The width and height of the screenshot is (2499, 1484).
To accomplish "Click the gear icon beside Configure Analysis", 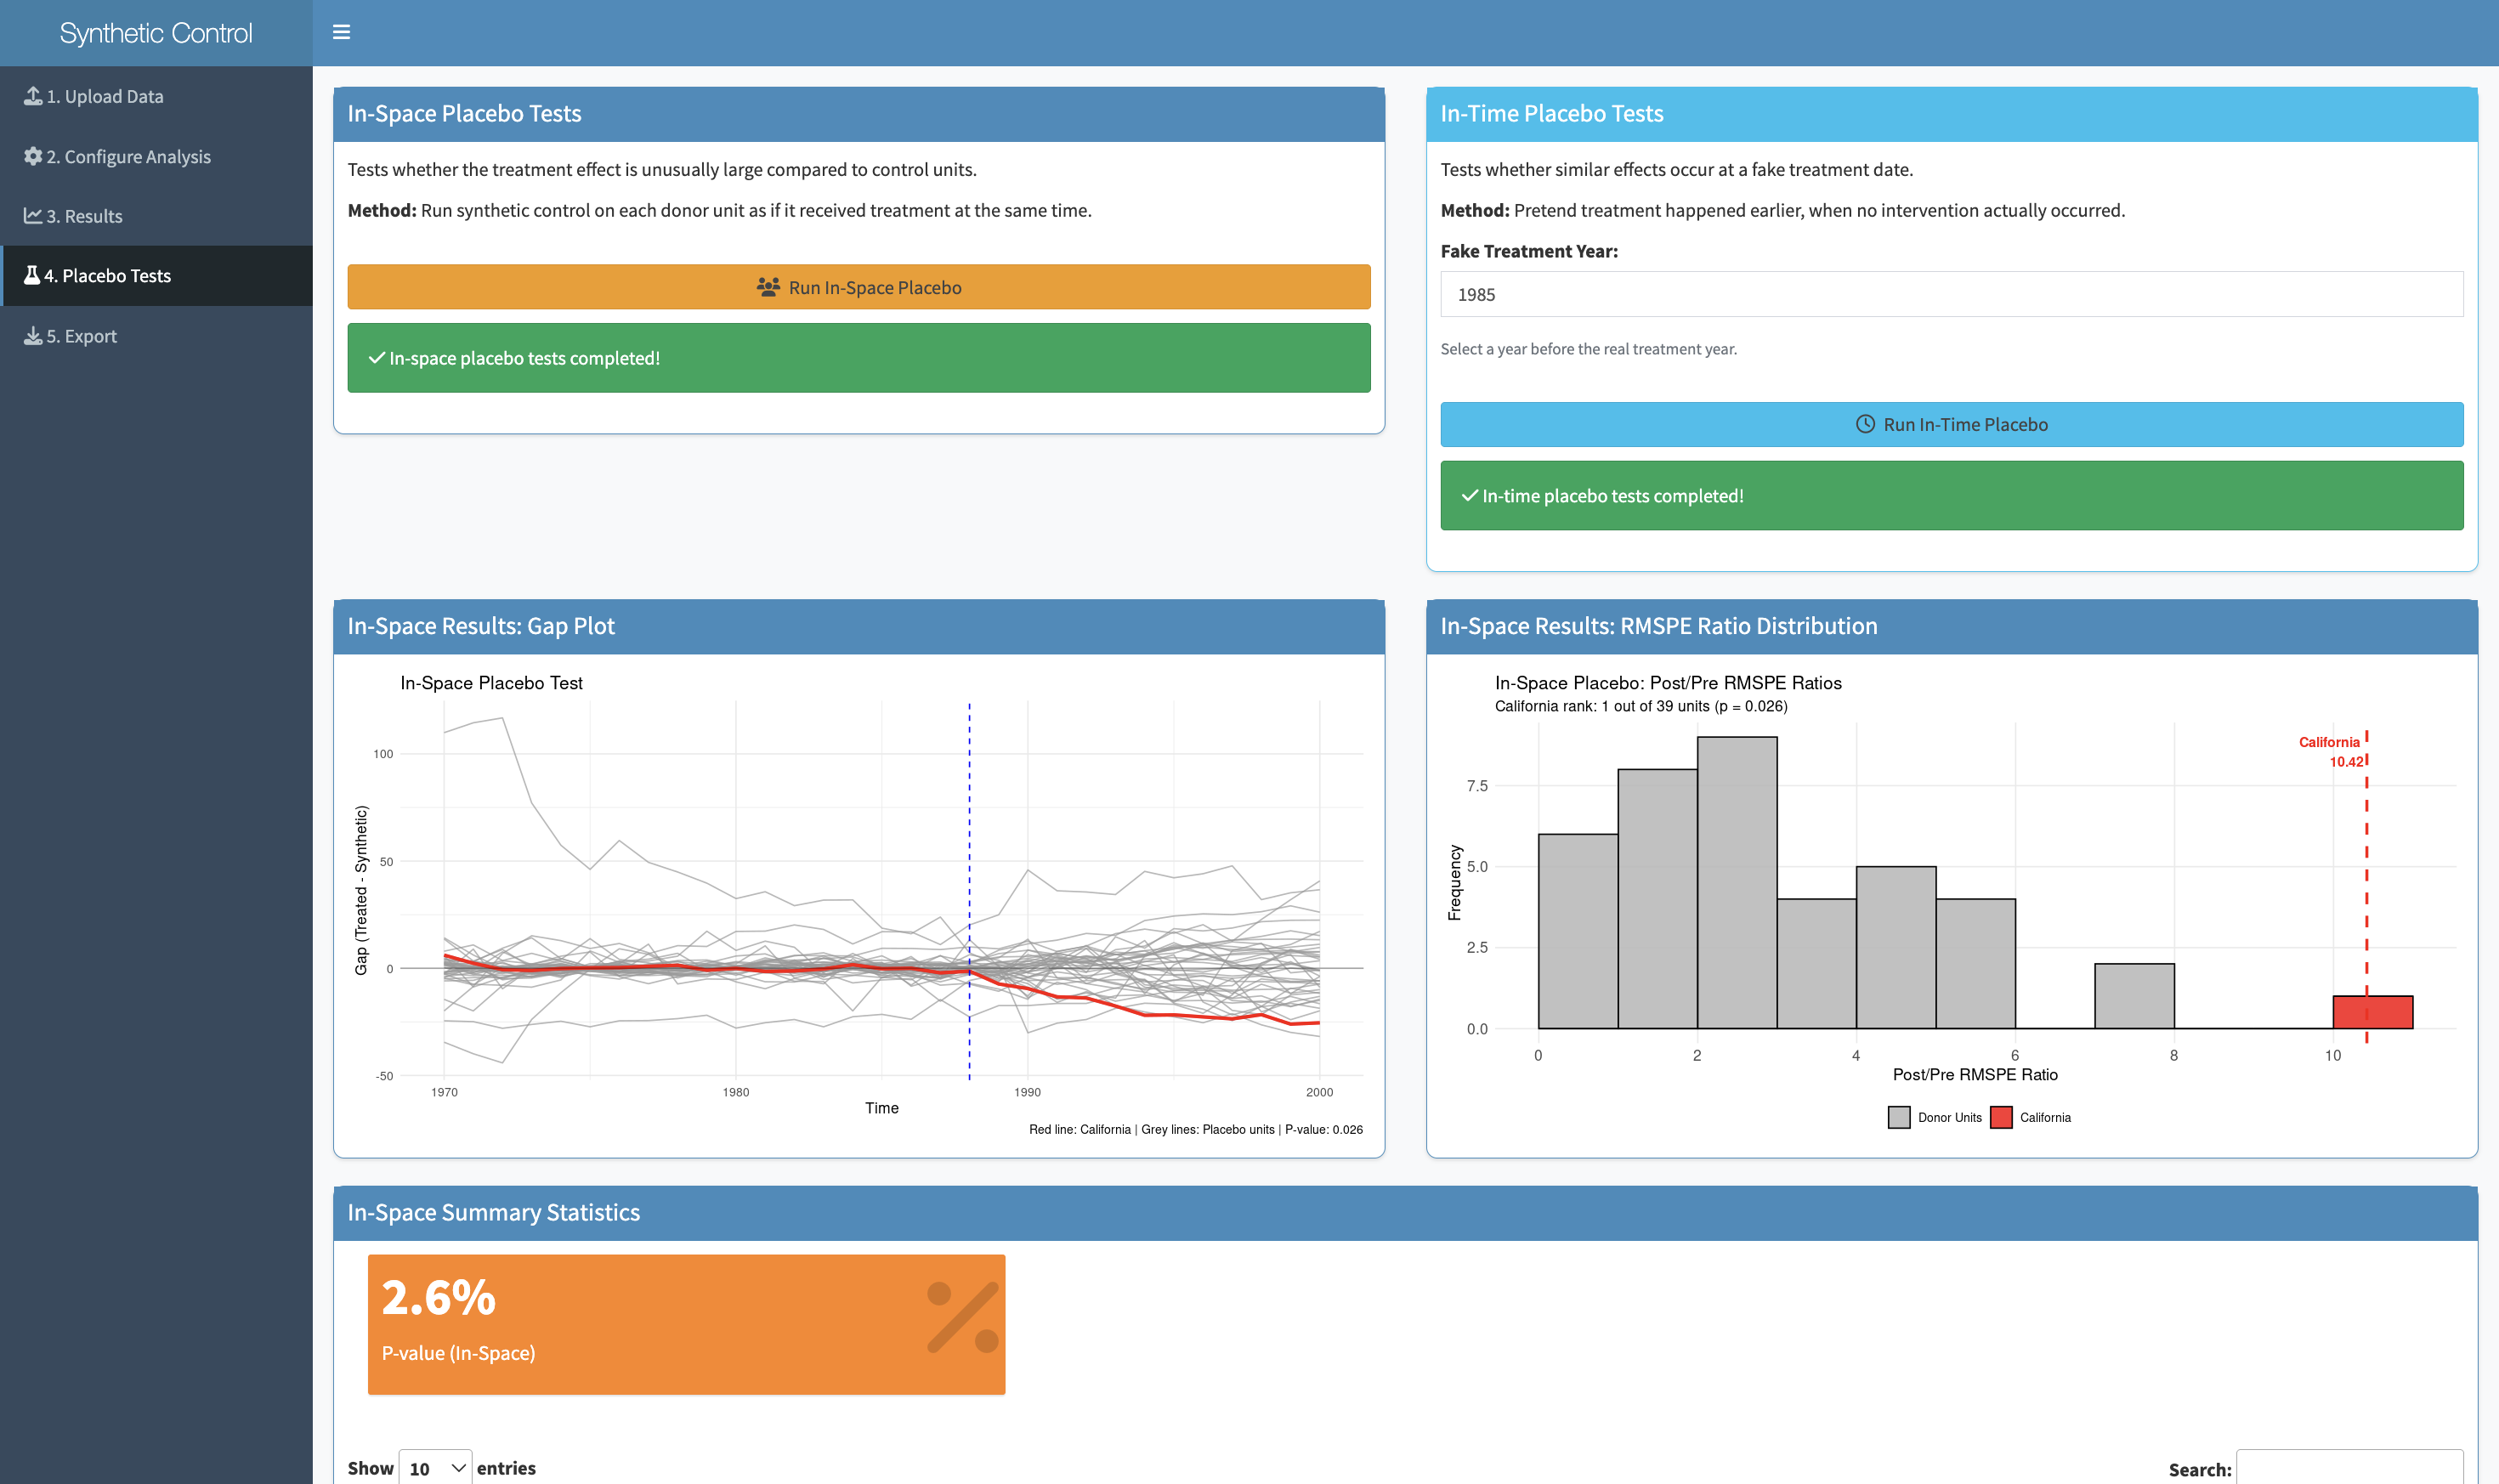I will (33, 156).
